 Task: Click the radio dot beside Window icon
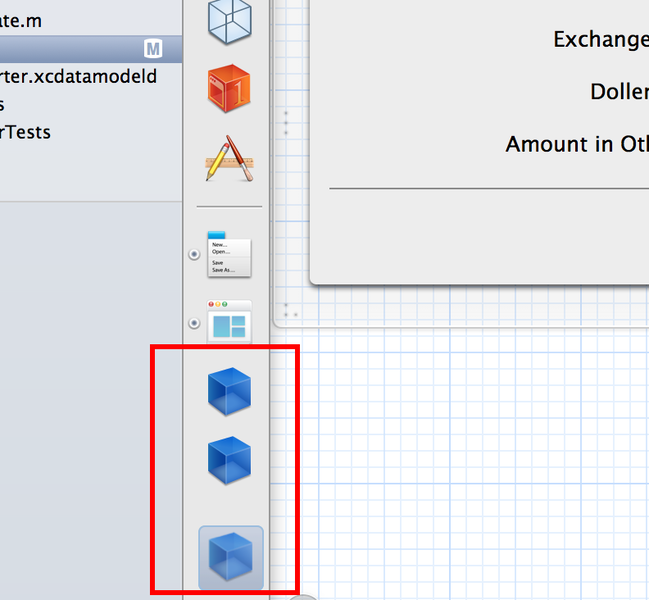194,324
